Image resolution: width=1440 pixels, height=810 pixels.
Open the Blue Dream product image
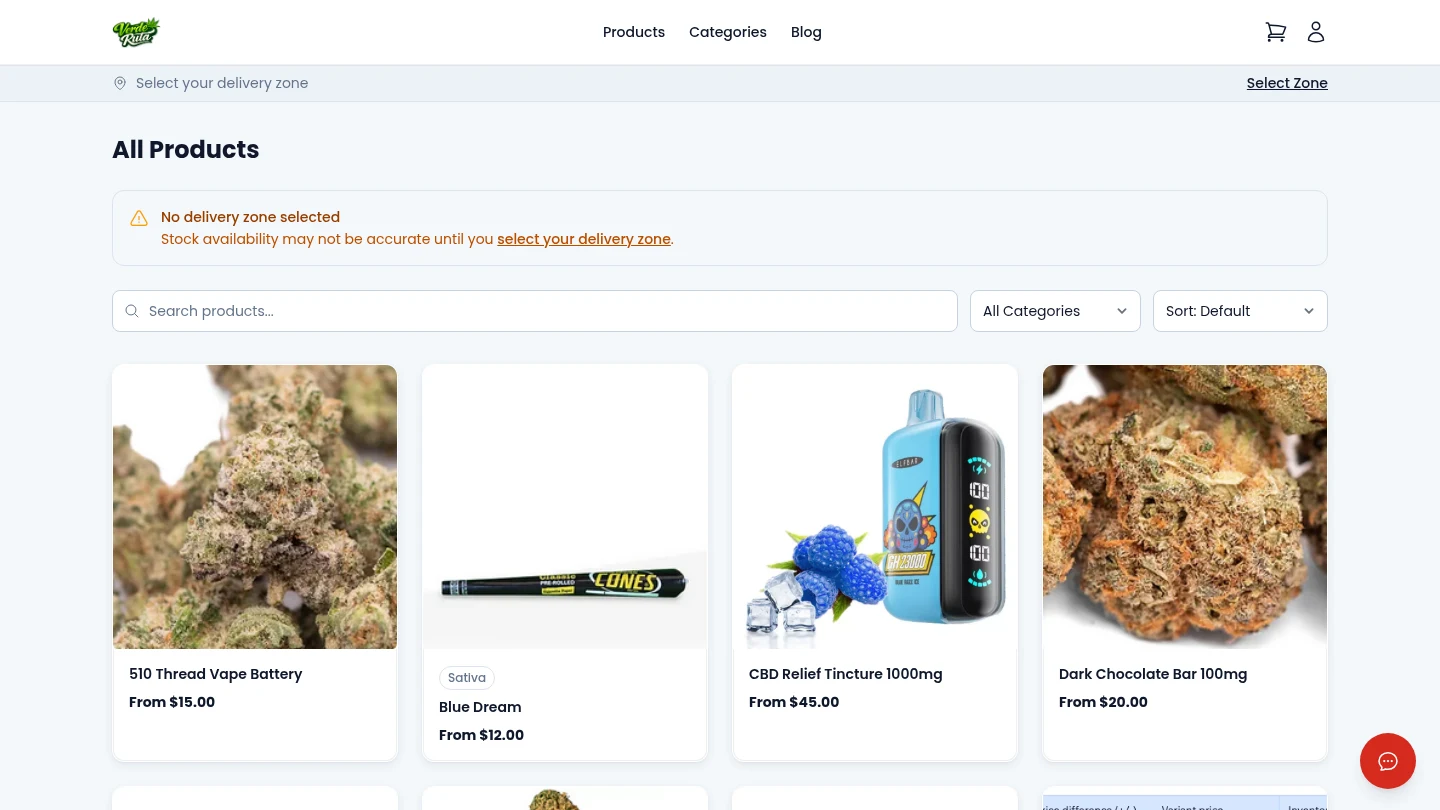click(565, 507)
